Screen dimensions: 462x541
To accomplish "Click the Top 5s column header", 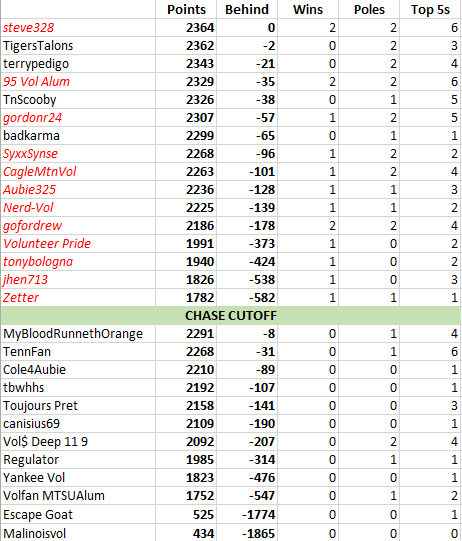I will click(x=430, y=9).
